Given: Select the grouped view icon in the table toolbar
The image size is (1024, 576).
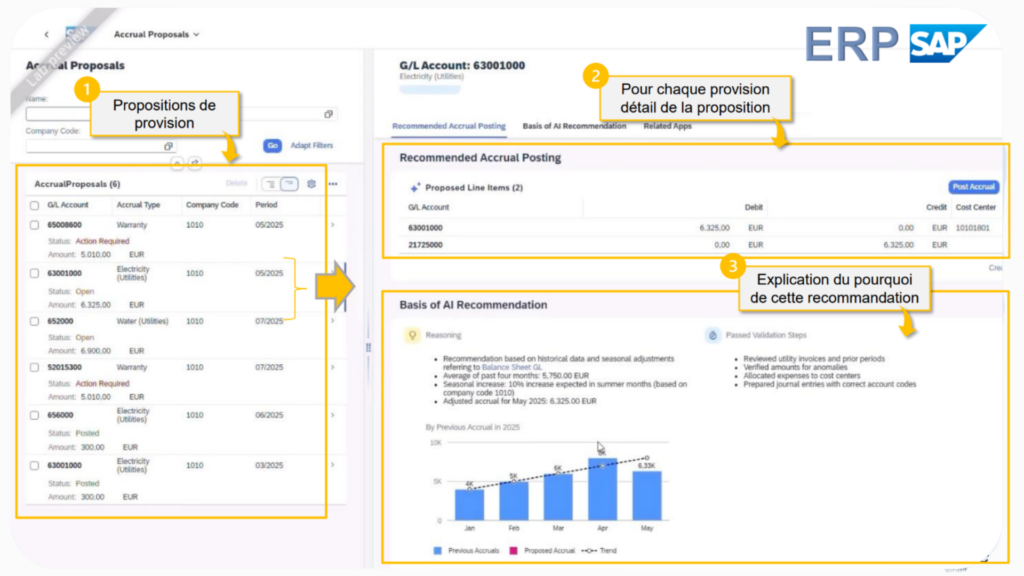Looking at the screenshot, I should tap(271, 184).
